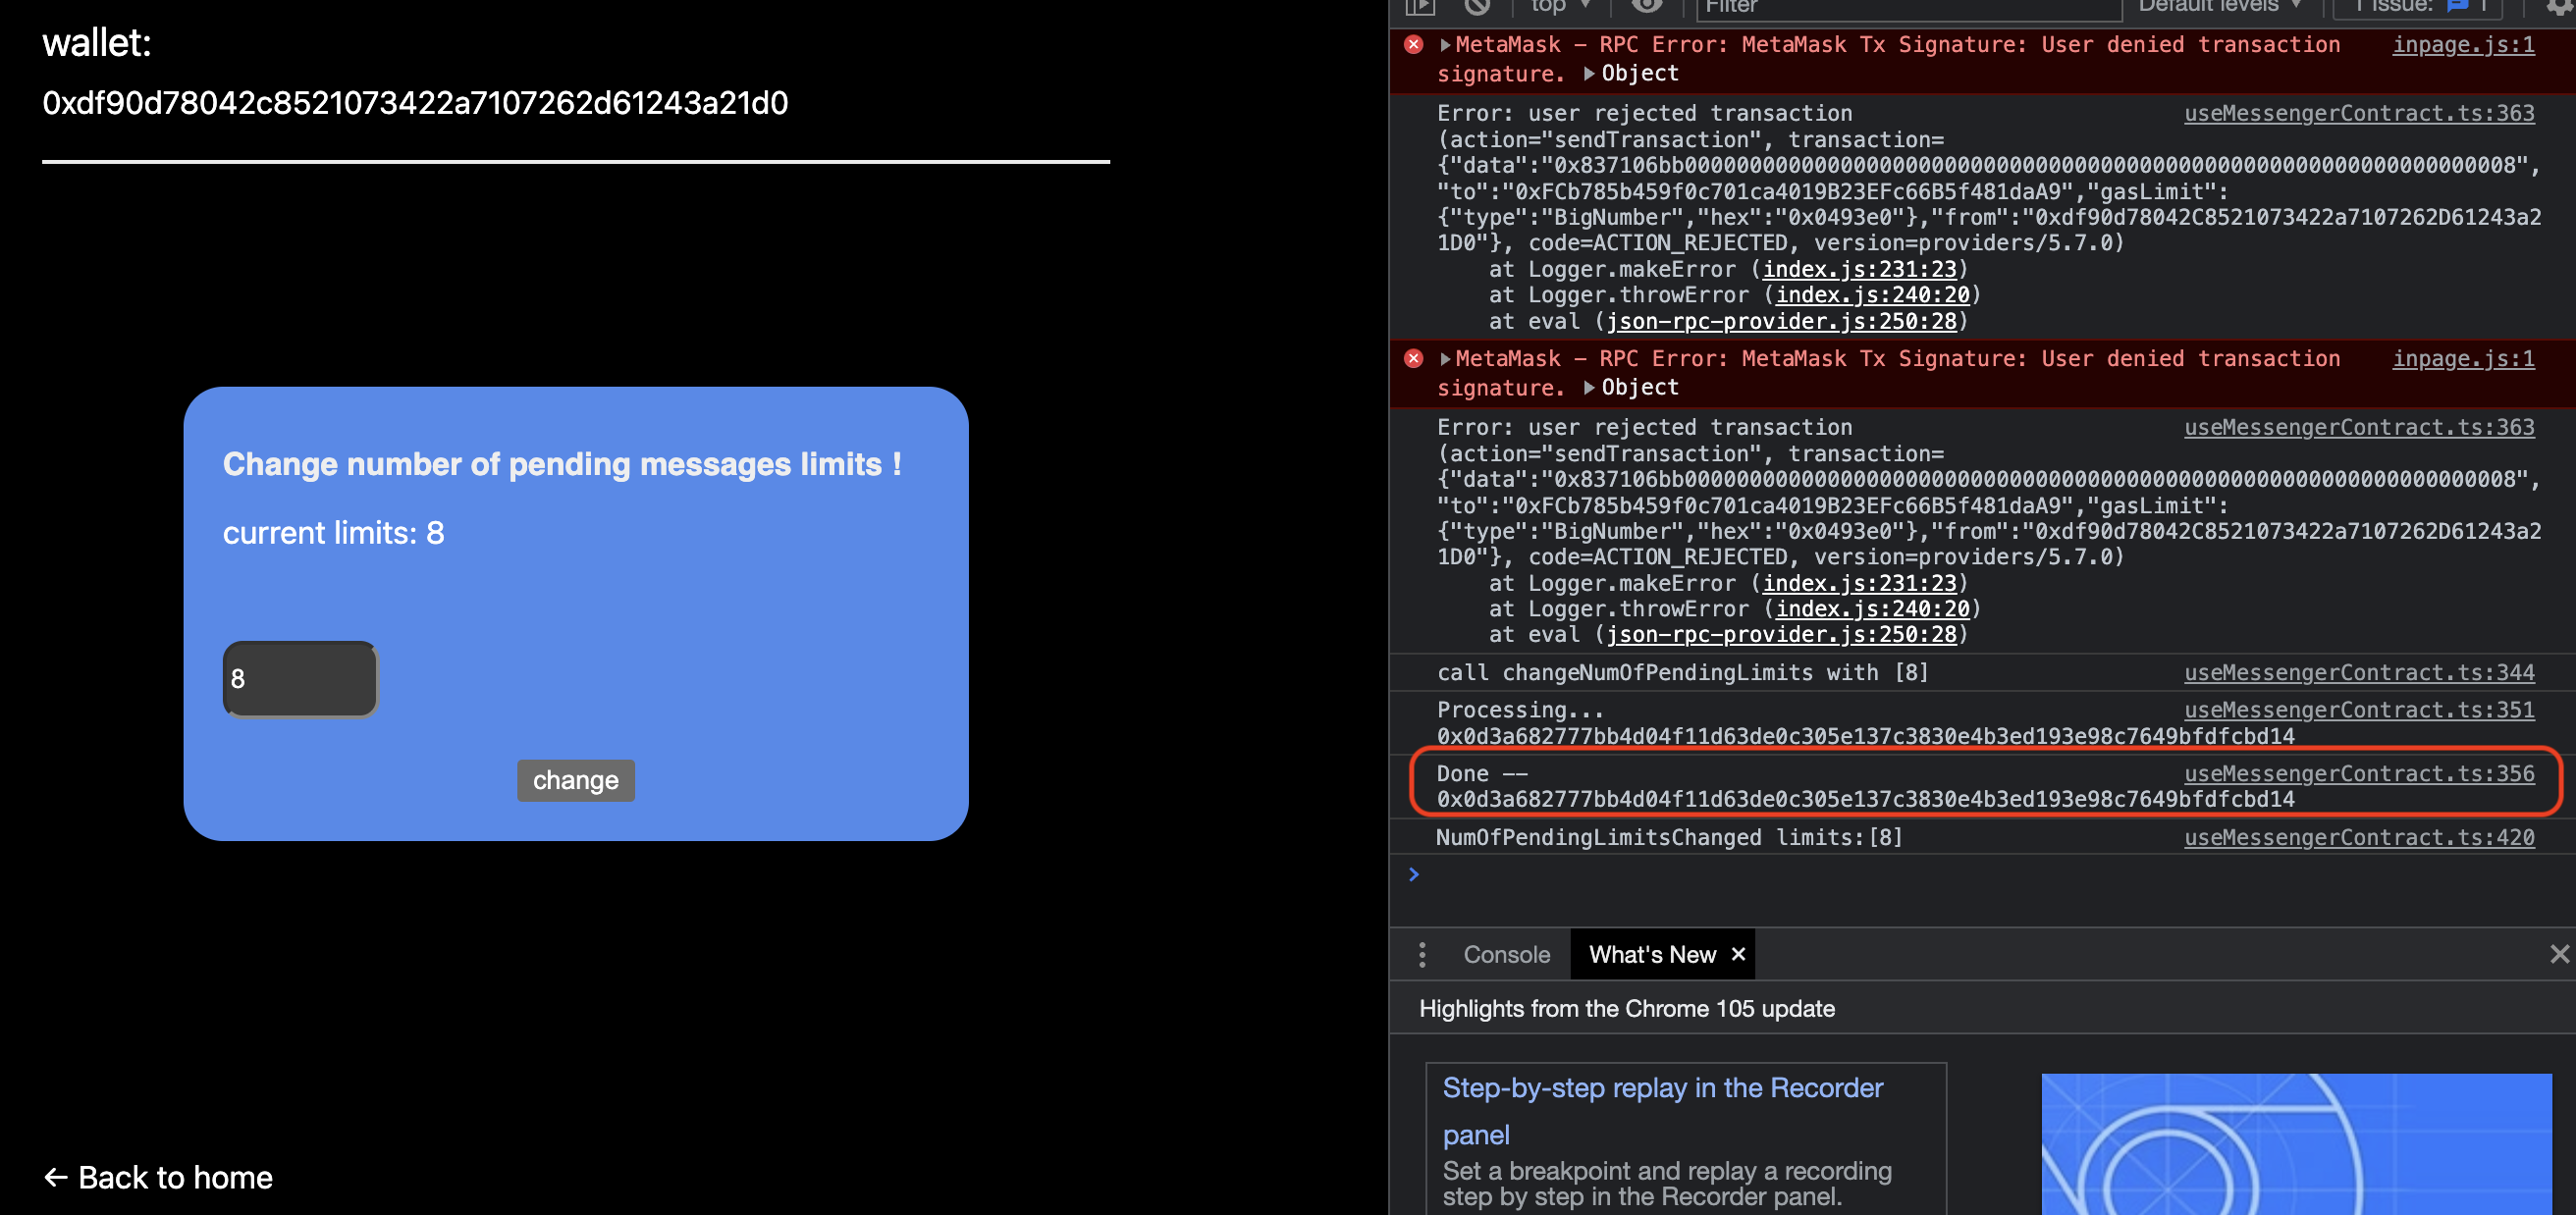Open index.js:240:20 in the second stack trace
2576x1215 pixels.
click(x=1872, y=609)
